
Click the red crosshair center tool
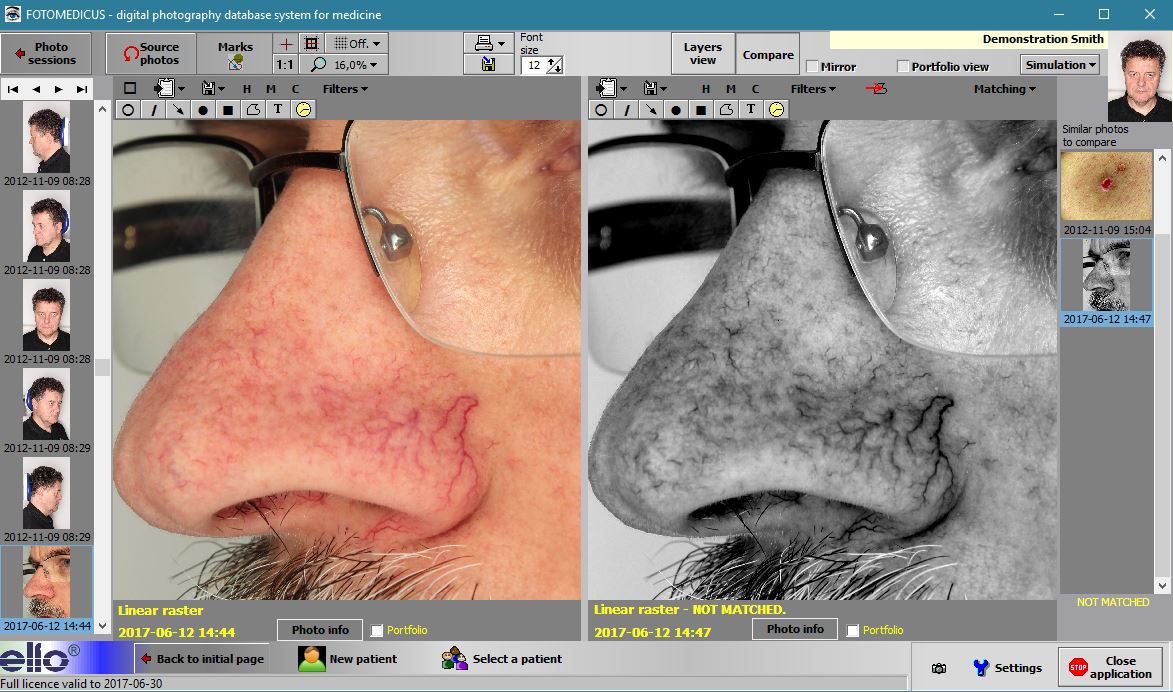tap(286, 43)
